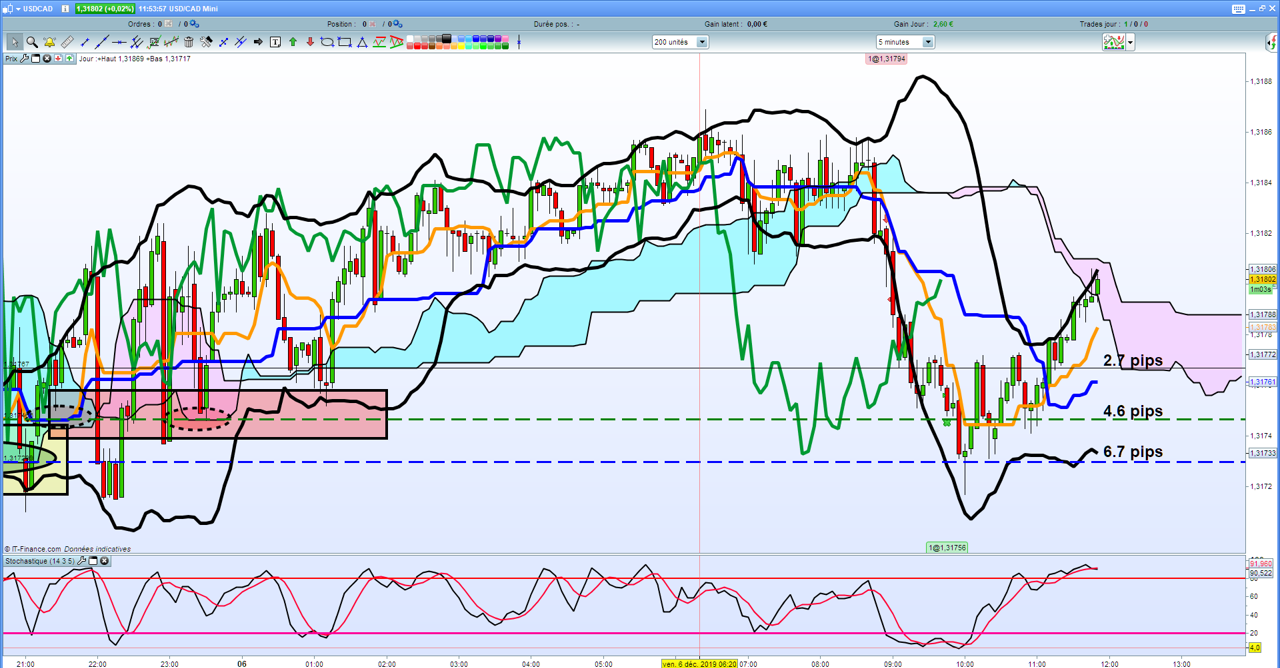Open the USDCAD chart menu dropdown arrow

[x=16, y=9]
